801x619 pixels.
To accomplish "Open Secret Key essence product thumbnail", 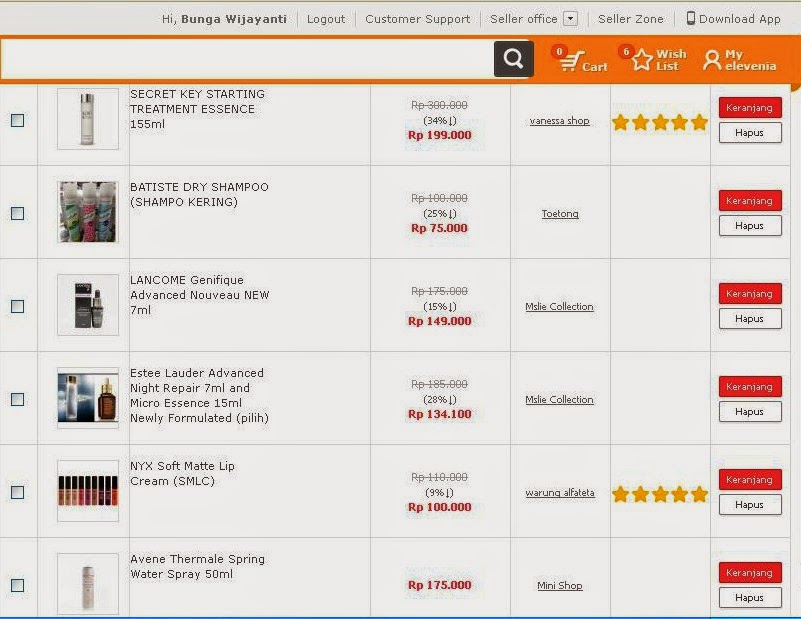I will pyautogui.click(x=88, y=119).
